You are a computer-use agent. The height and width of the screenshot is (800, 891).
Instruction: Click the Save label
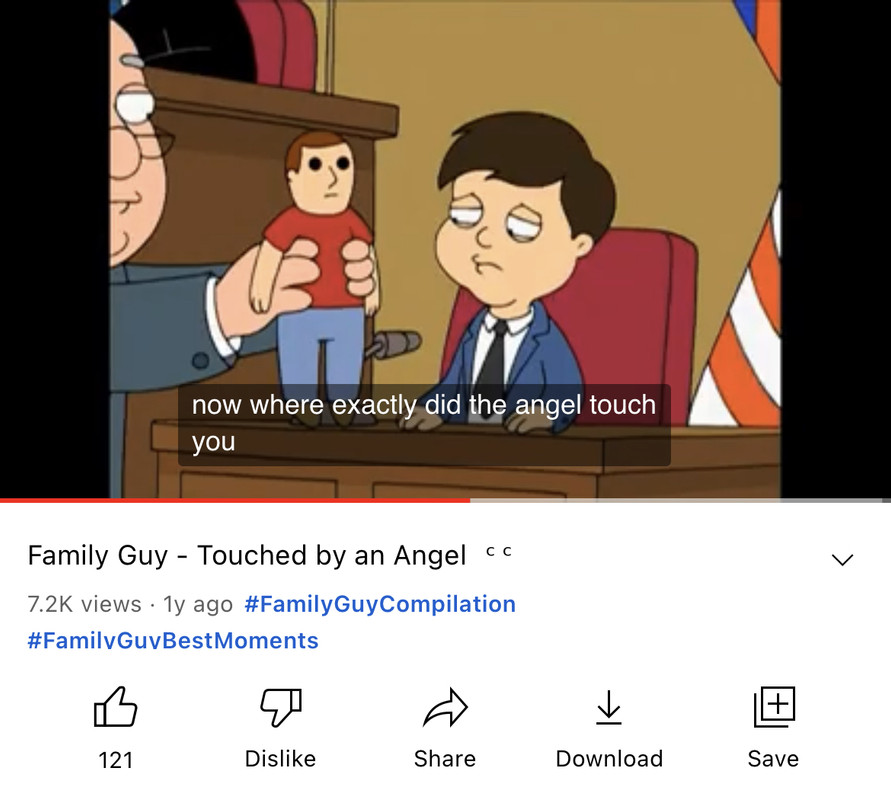point(773,759)
